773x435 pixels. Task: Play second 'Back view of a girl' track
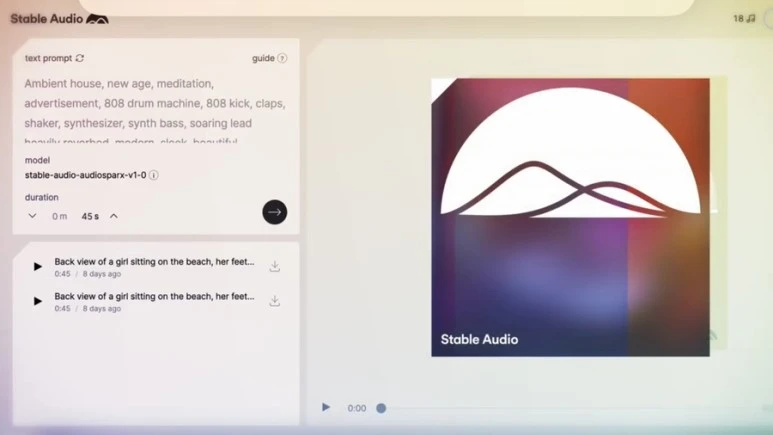pyautogui.click(x=37, y=301)
